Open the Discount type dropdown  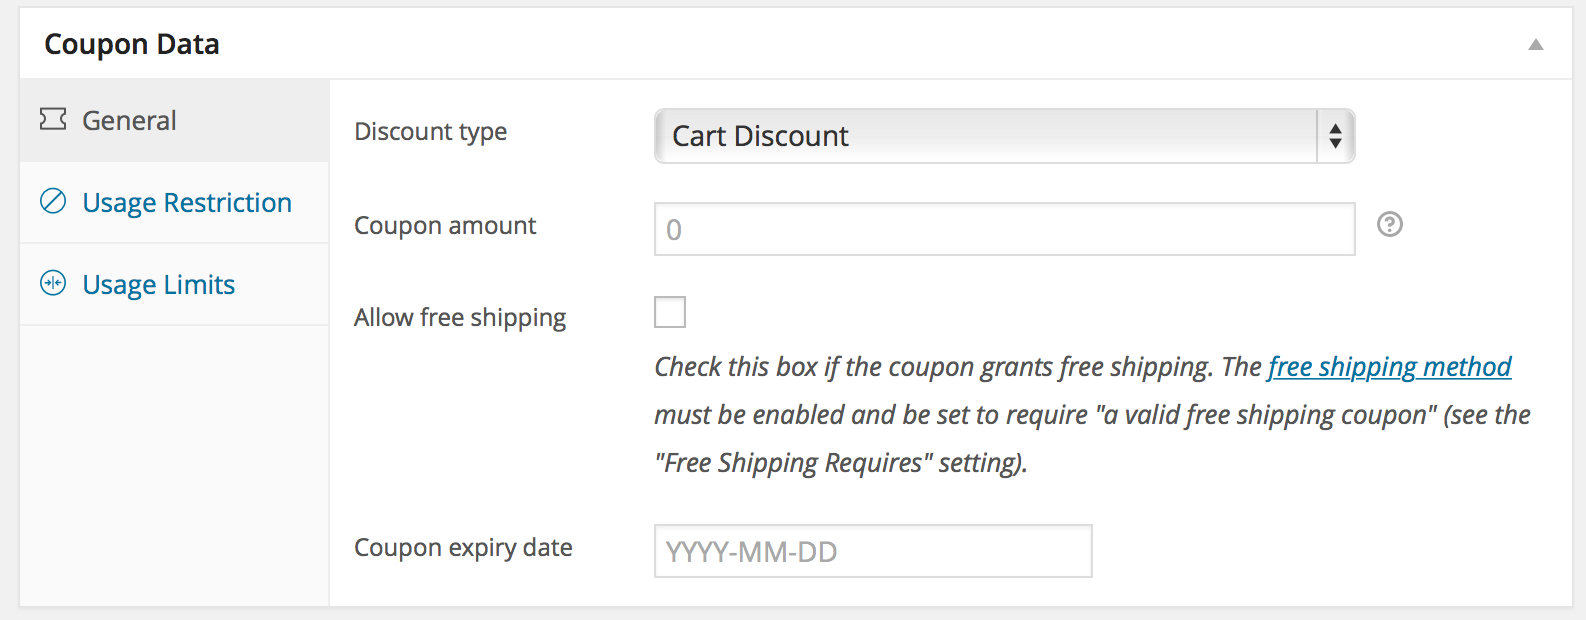[x=1005, y=136]
